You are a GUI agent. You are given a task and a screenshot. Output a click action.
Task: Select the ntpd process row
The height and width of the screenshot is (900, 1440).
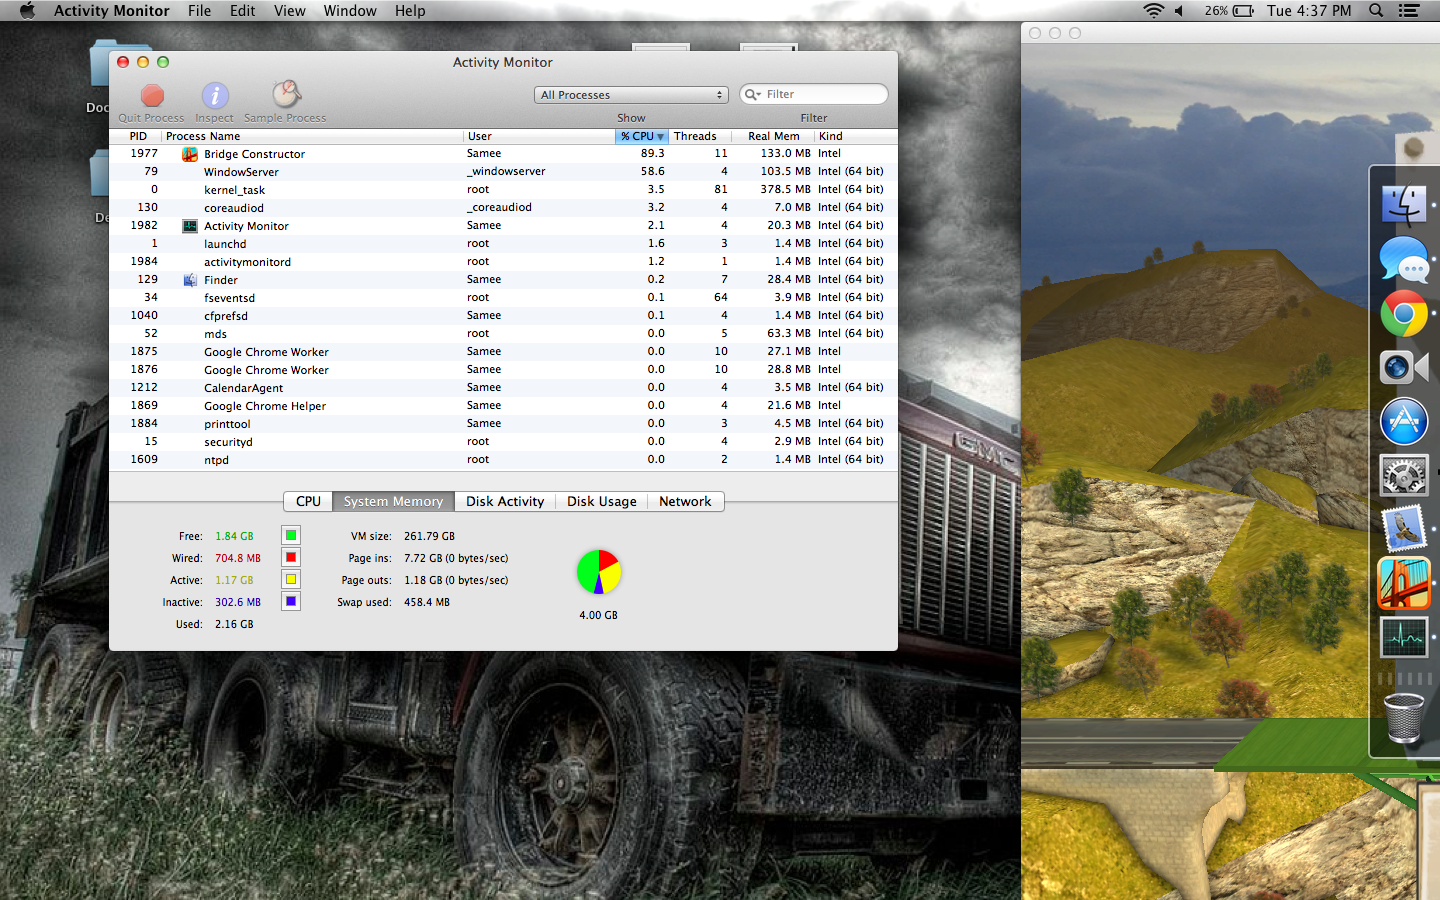(x=503, y=460)
